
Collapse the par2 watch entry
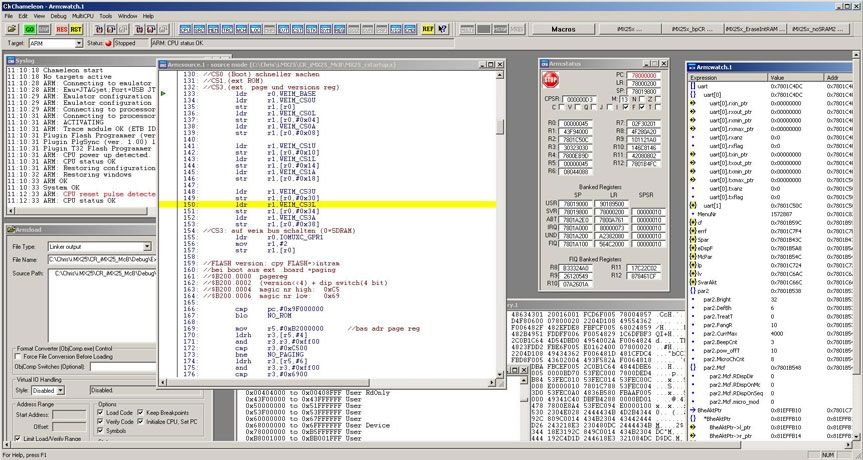pos(692,291)
